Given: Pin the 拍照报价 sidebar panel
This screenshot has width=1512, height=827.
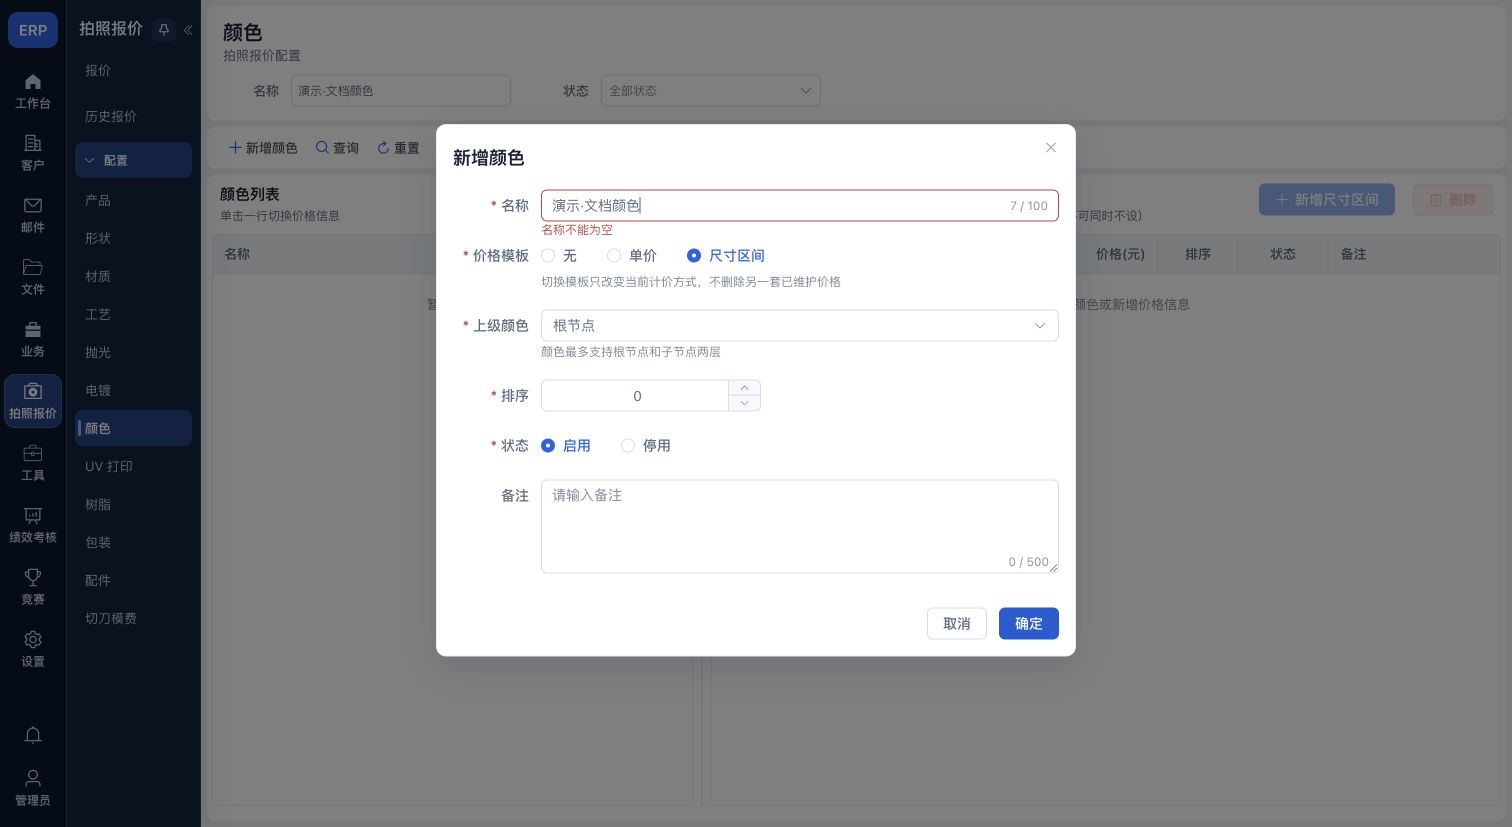Looking at the screenshot, I should (x=164, y=30).
